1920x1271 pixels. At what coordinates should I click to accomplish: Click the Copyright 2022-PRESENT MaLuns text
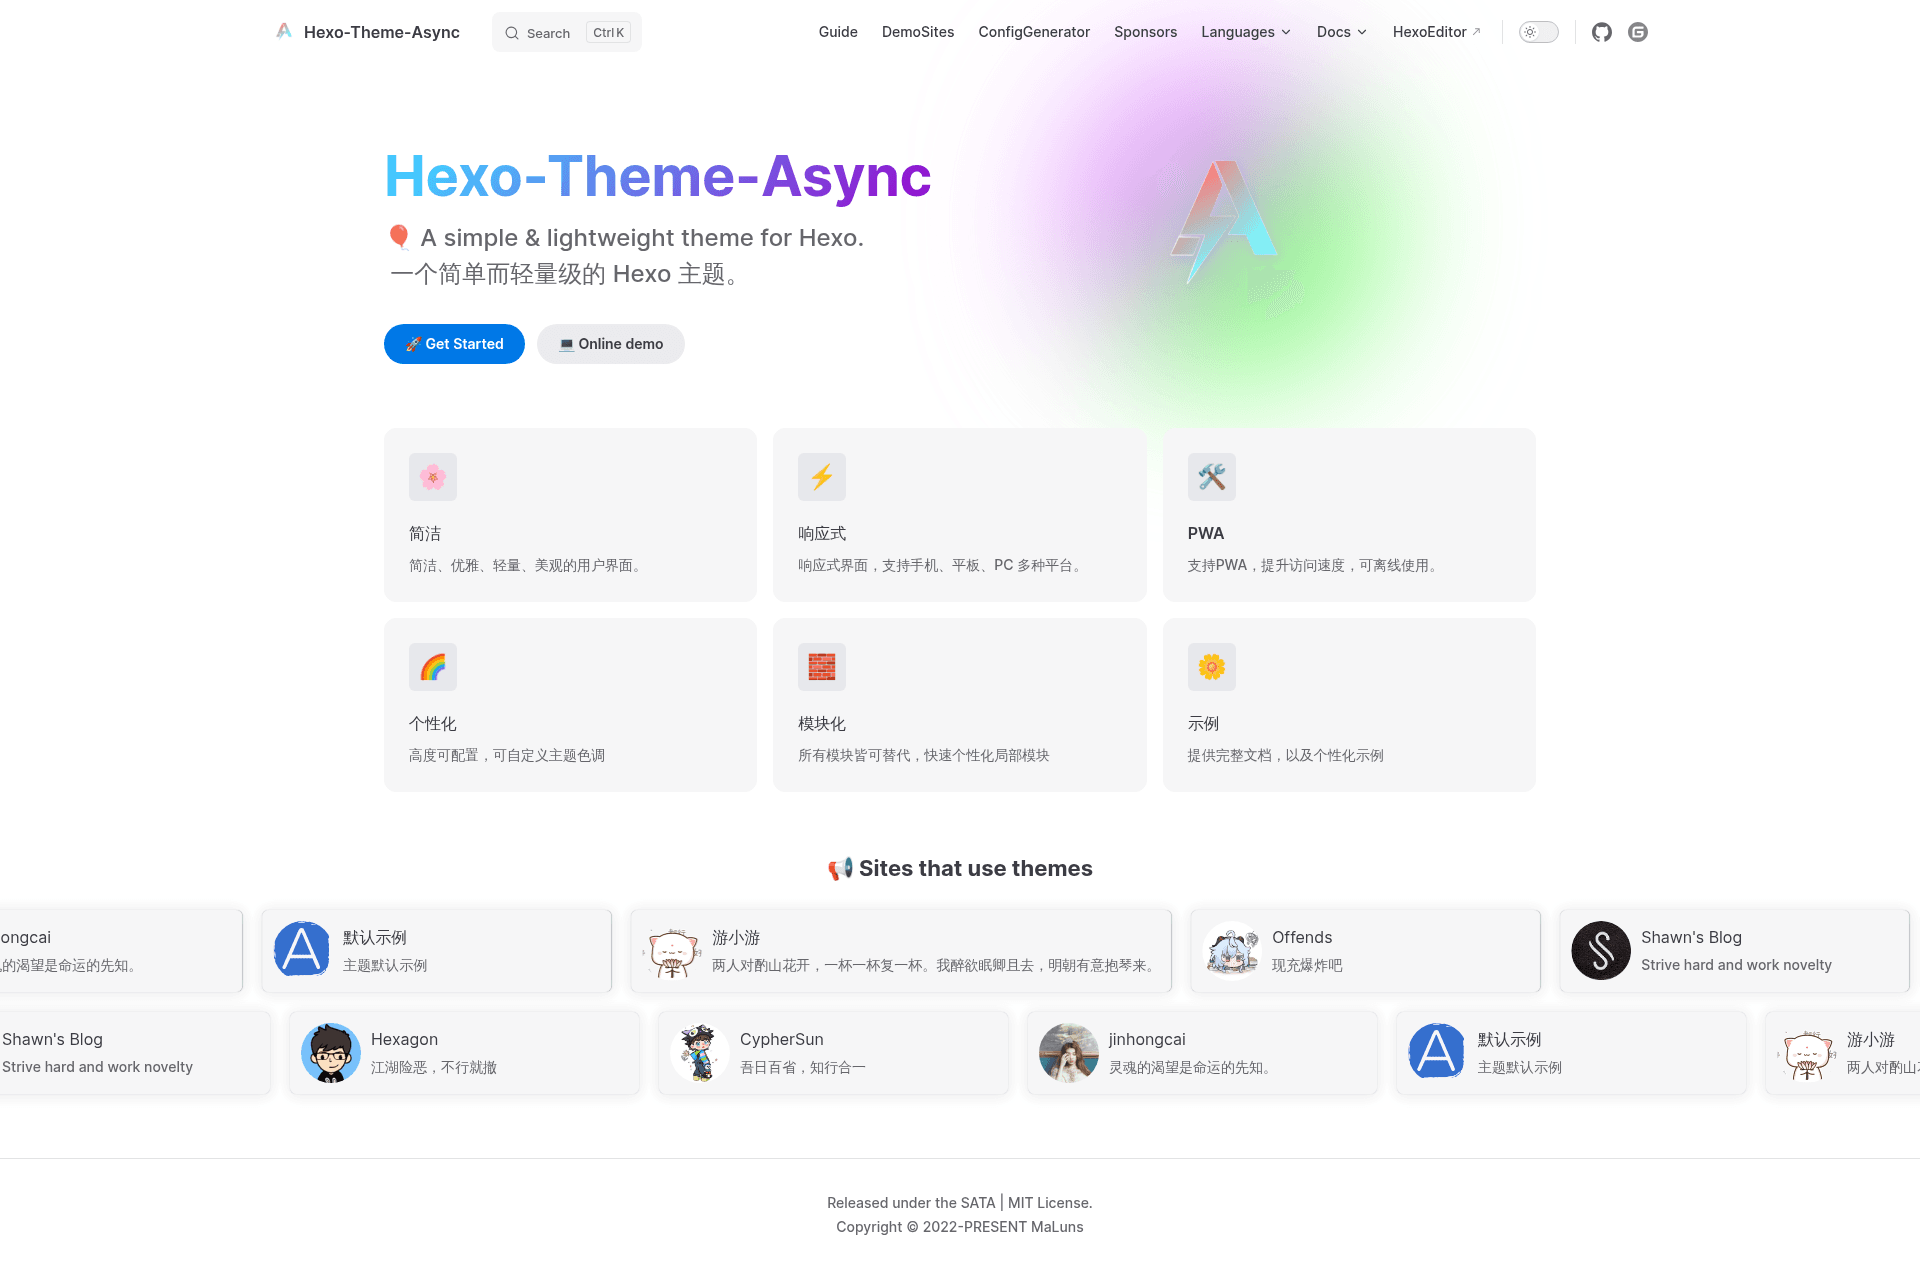point(960,1227)
